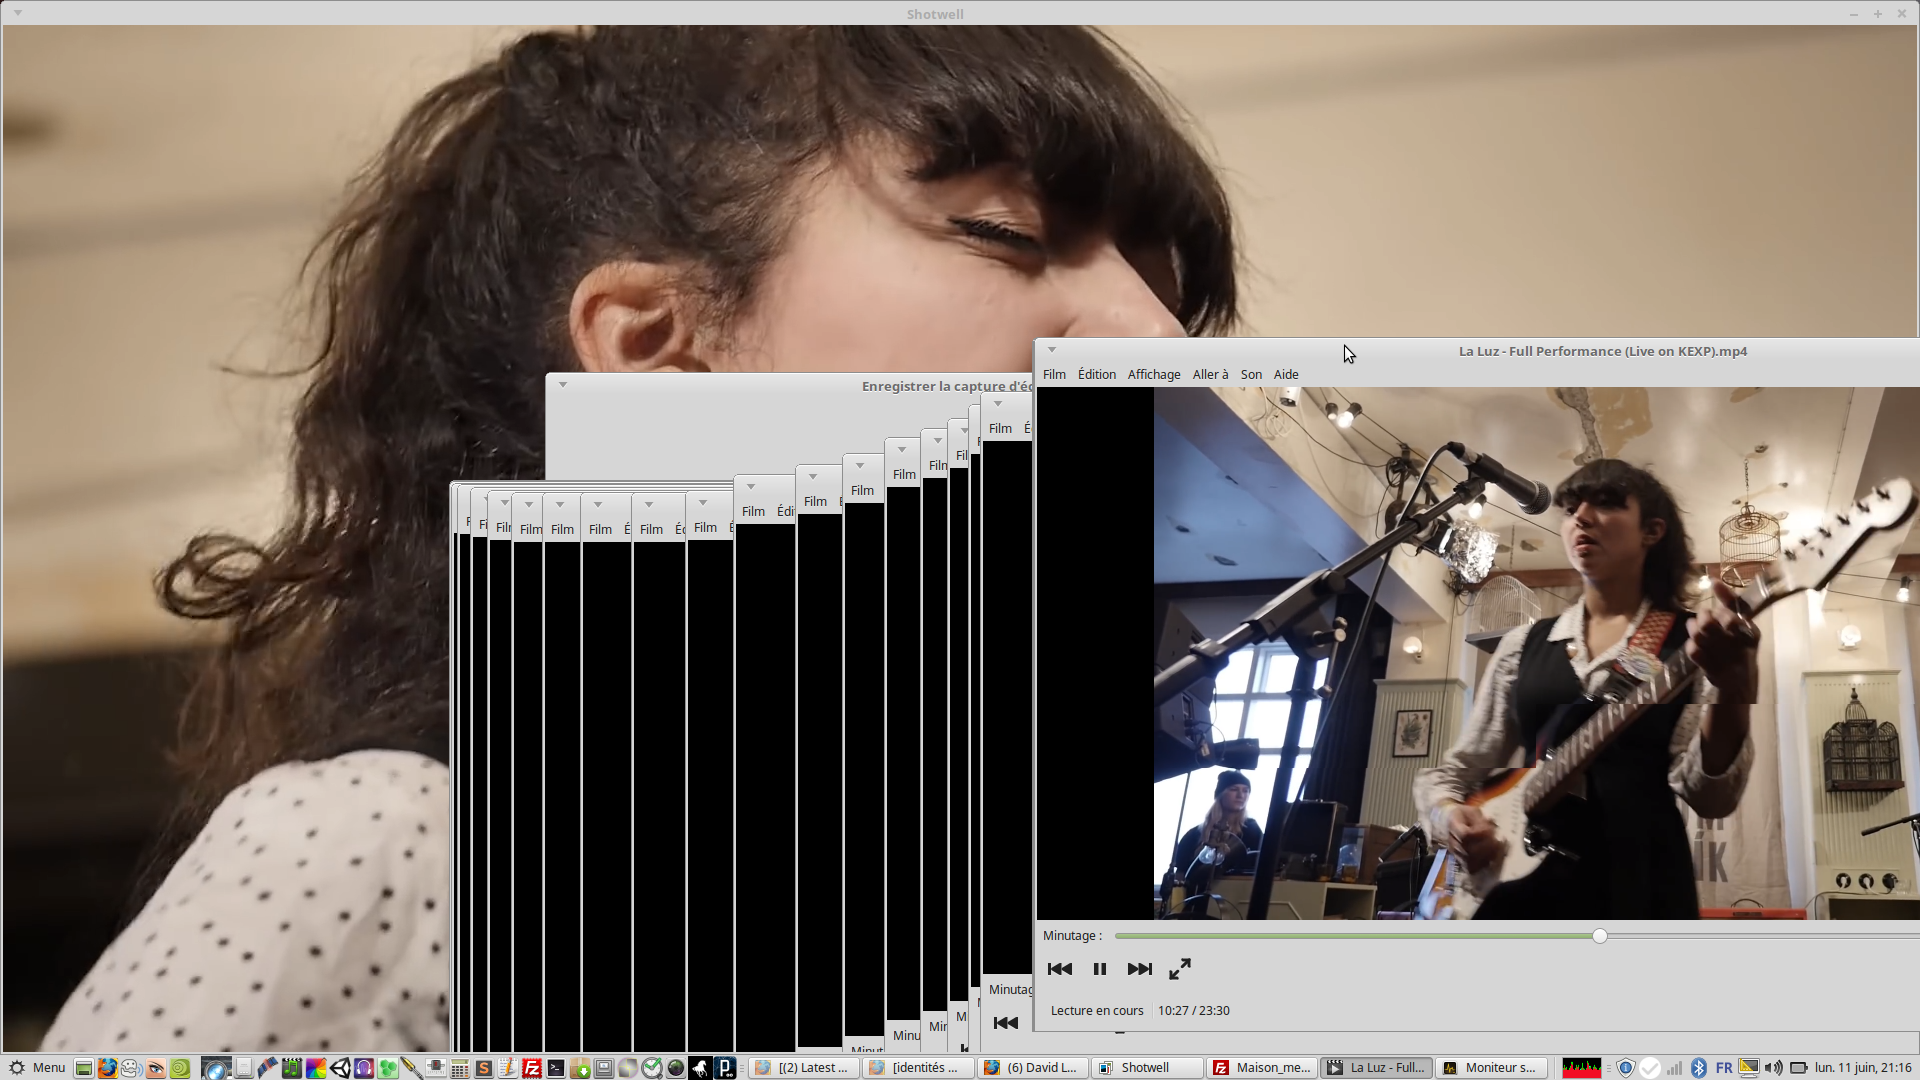Expand window menu arrow of La Luz window

coord(1051,350)
